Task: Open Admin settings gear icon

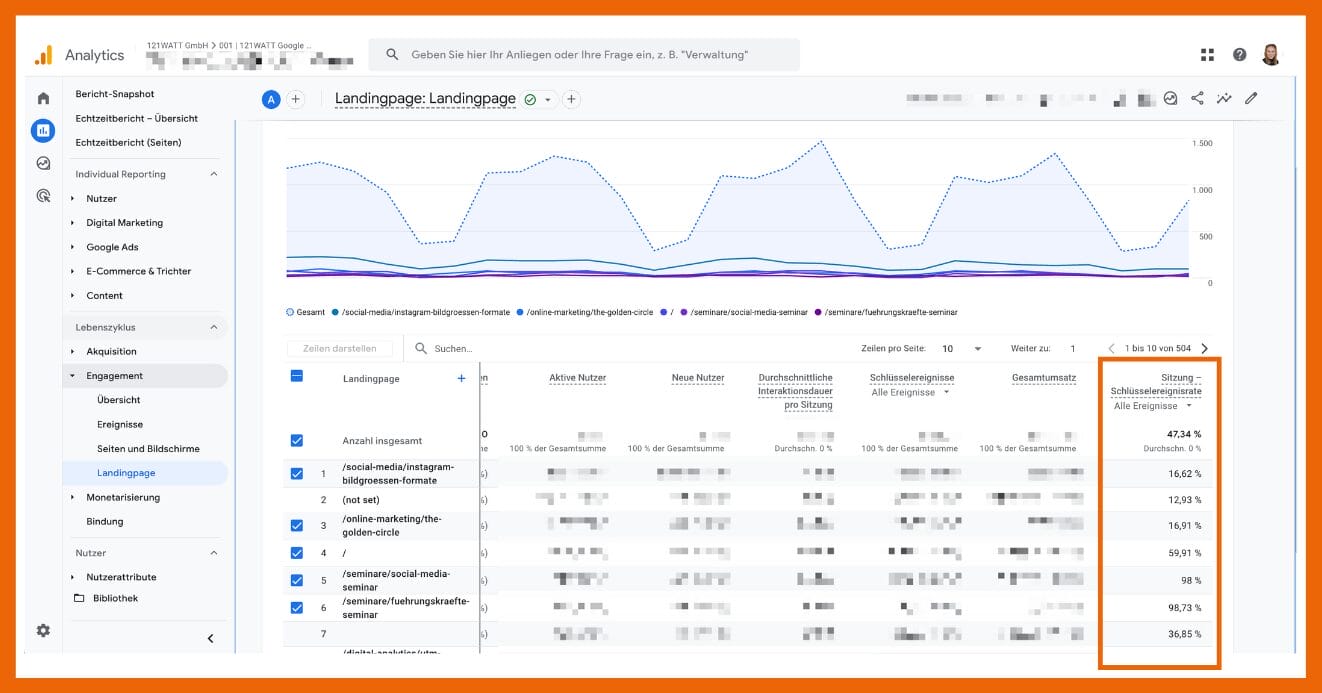Action: (x=43, y=630)
